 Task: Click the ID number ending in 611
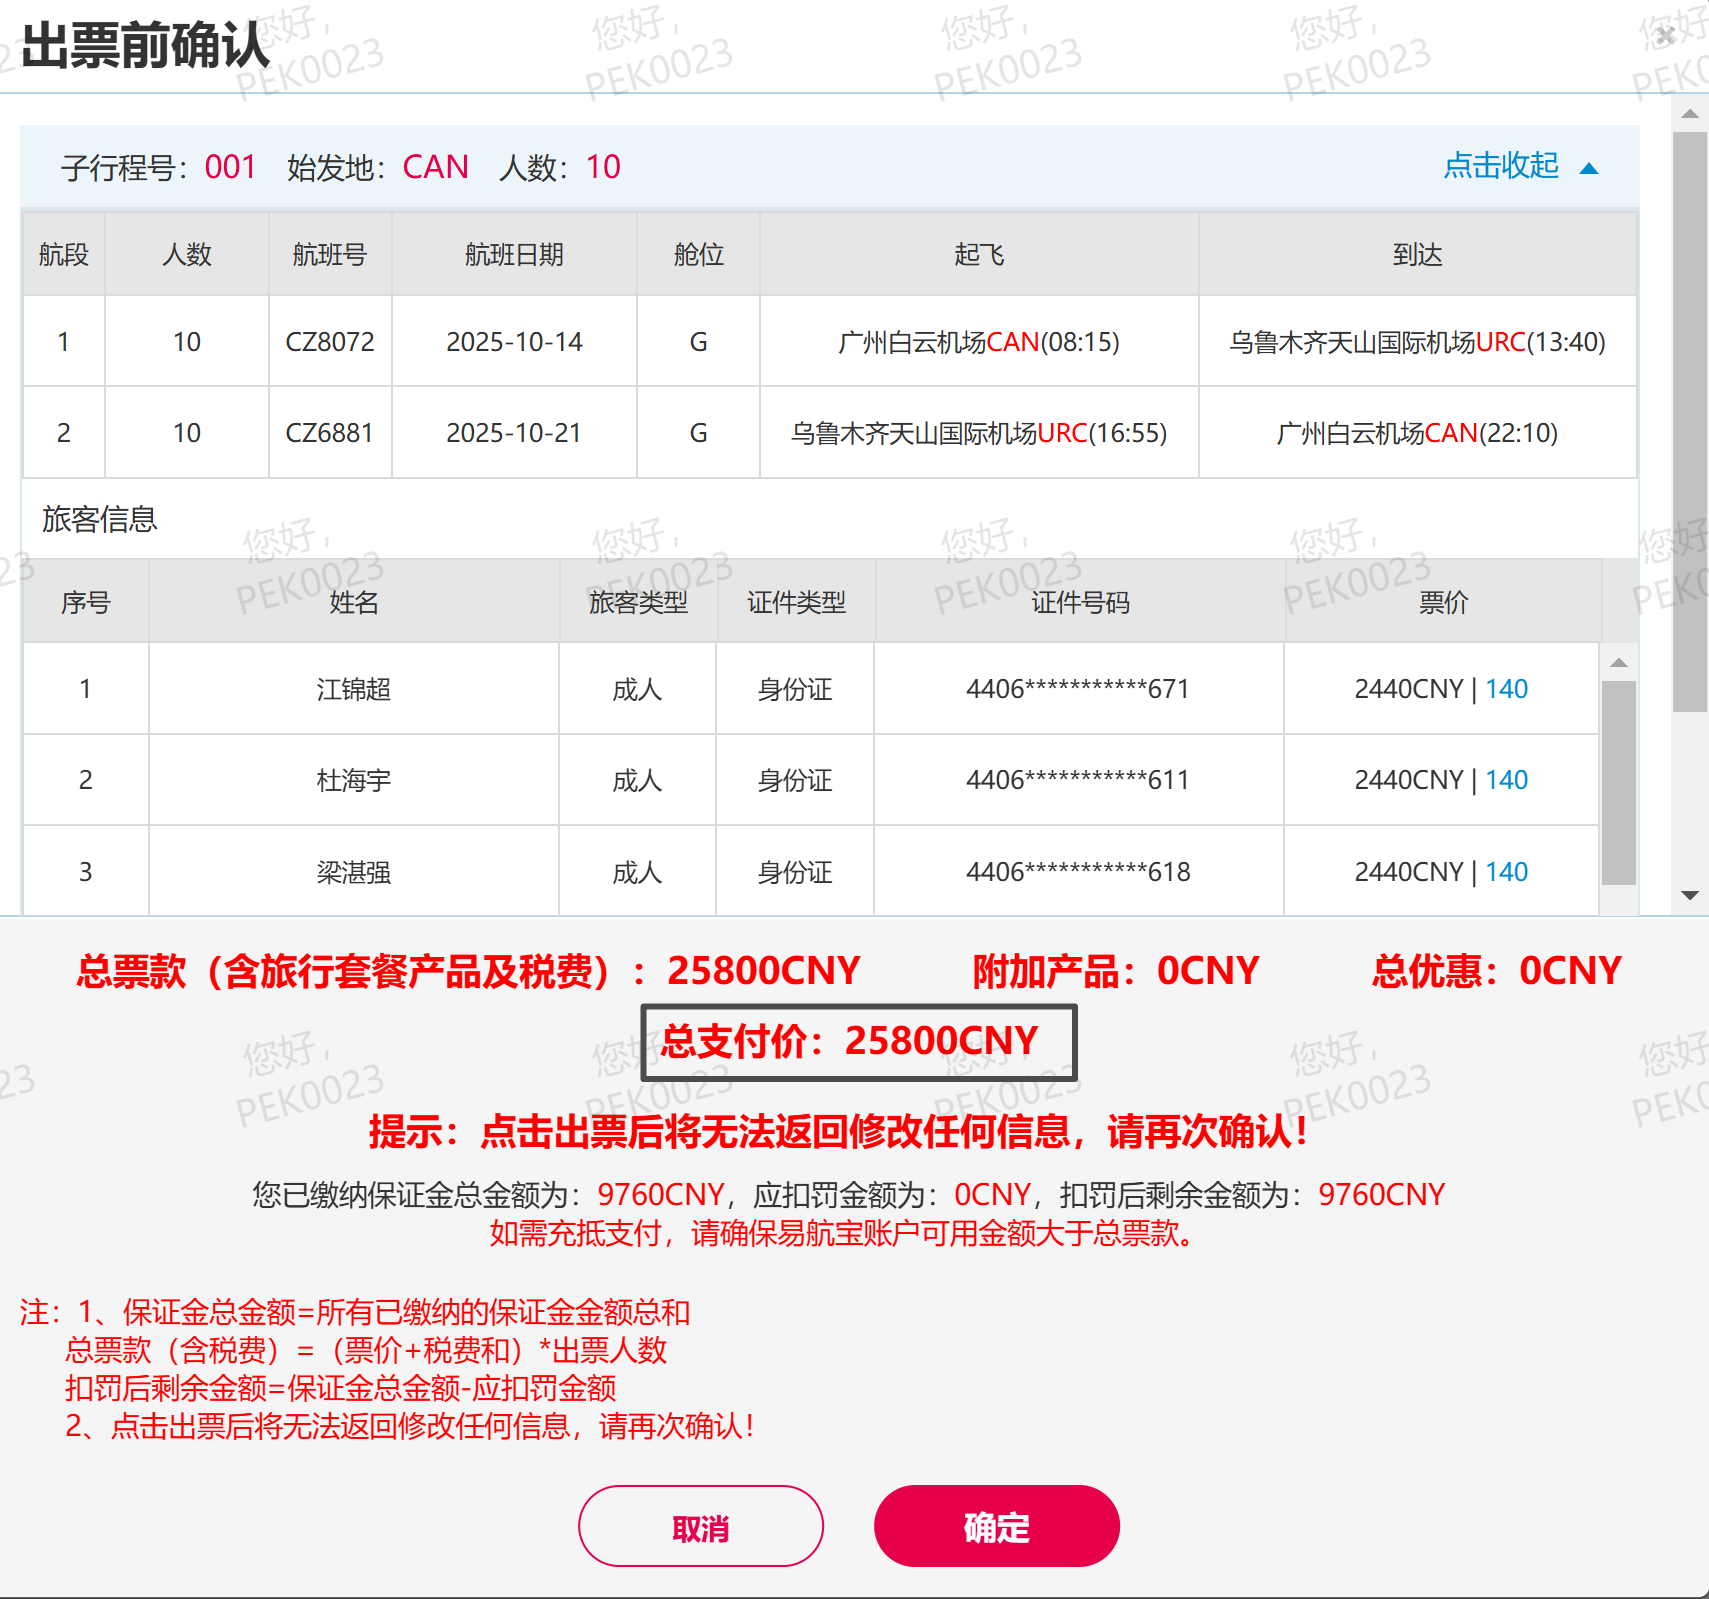tap(1077, 780)
